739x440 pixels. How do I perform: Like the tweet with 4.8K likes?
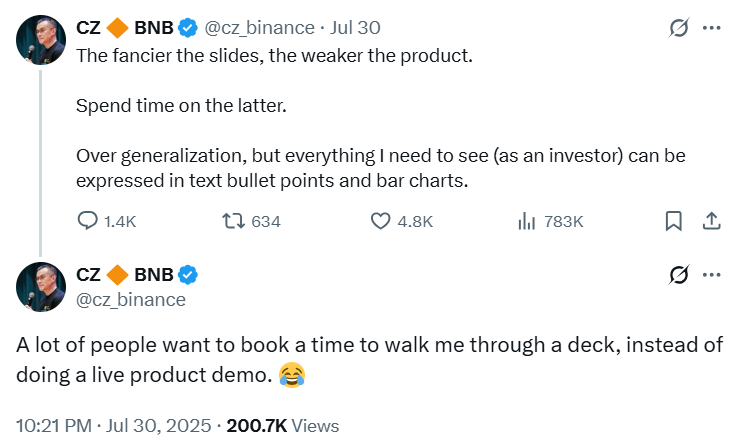[x=380, y=220]
